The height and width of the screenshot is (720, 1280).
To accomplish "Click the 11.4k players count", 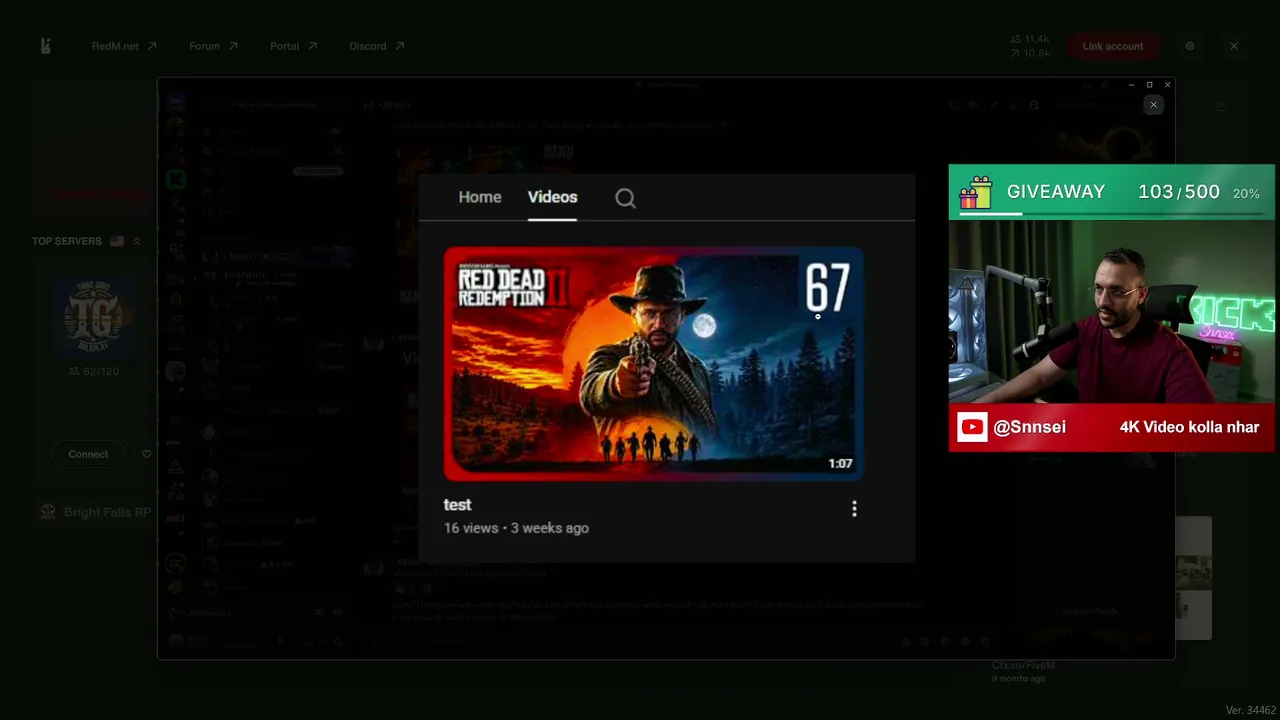I will pos(1030,39).
